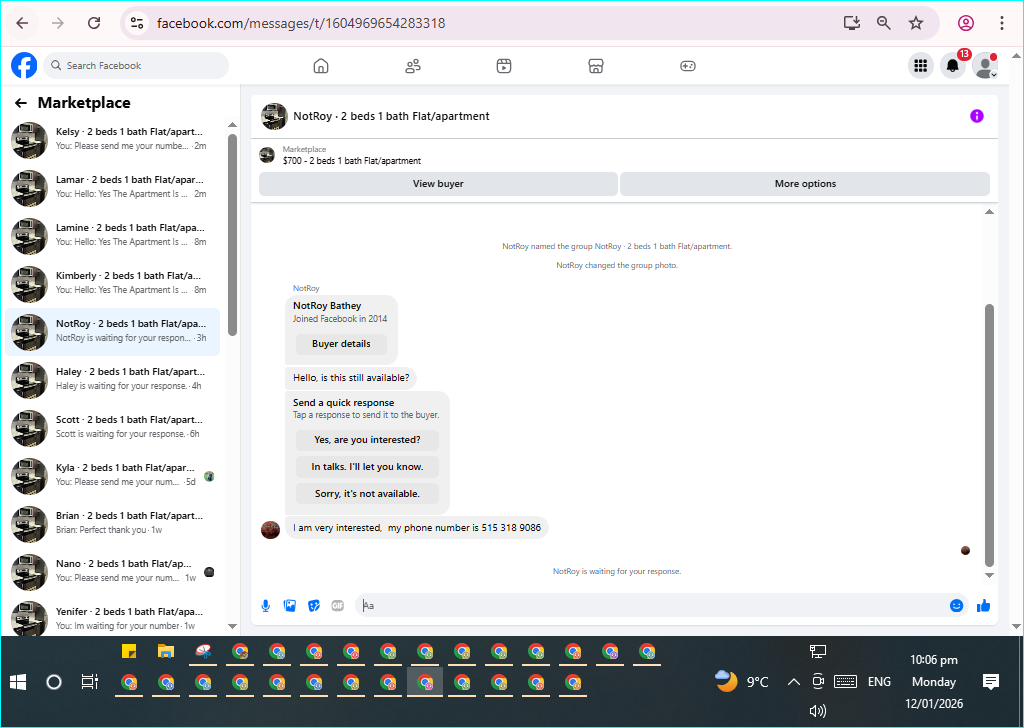Open the Brian conversation
Viewport: 1024px width, 728px height.
click(x=112, y=524)
